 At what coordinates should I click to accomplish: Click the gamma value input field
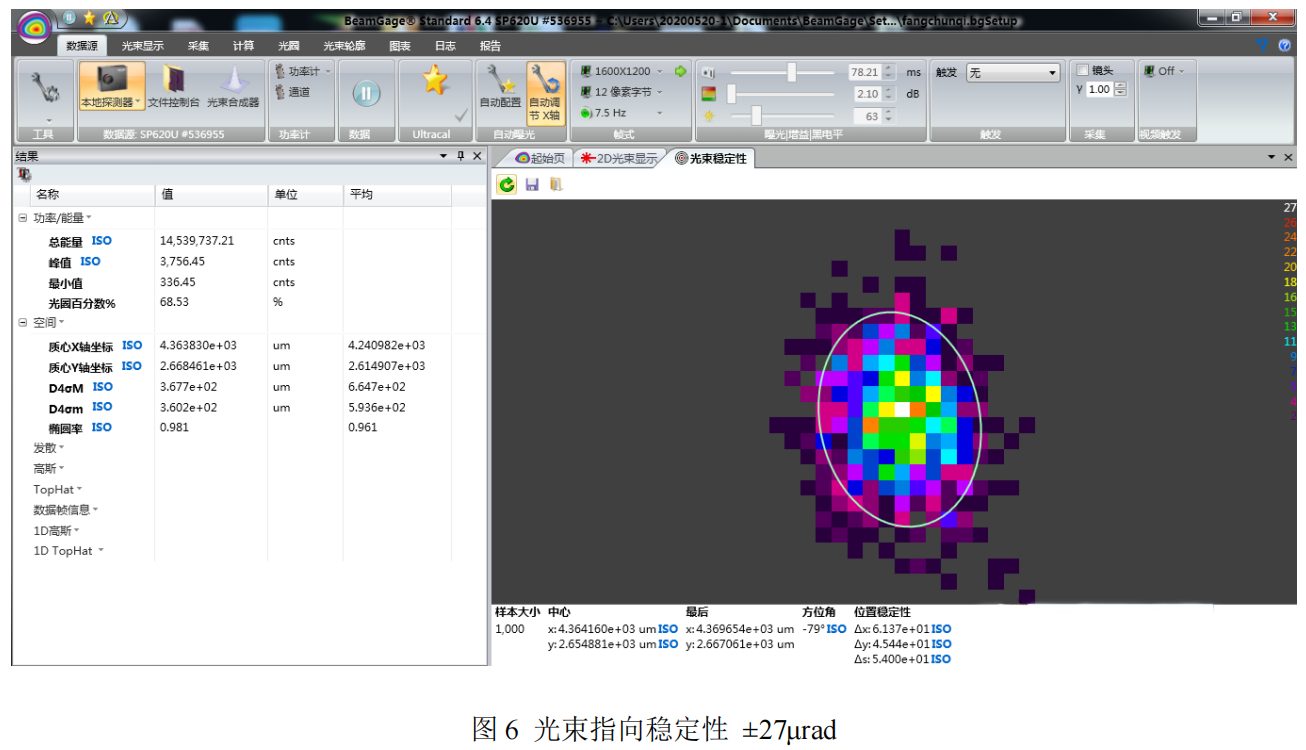pyautogui.click(x=1098, y=90)
